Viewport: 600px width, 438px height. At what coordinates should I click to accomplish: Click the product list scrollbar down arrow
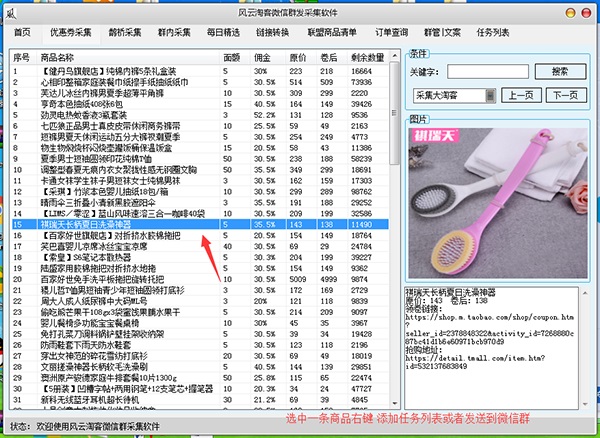[x=394, y=403]
